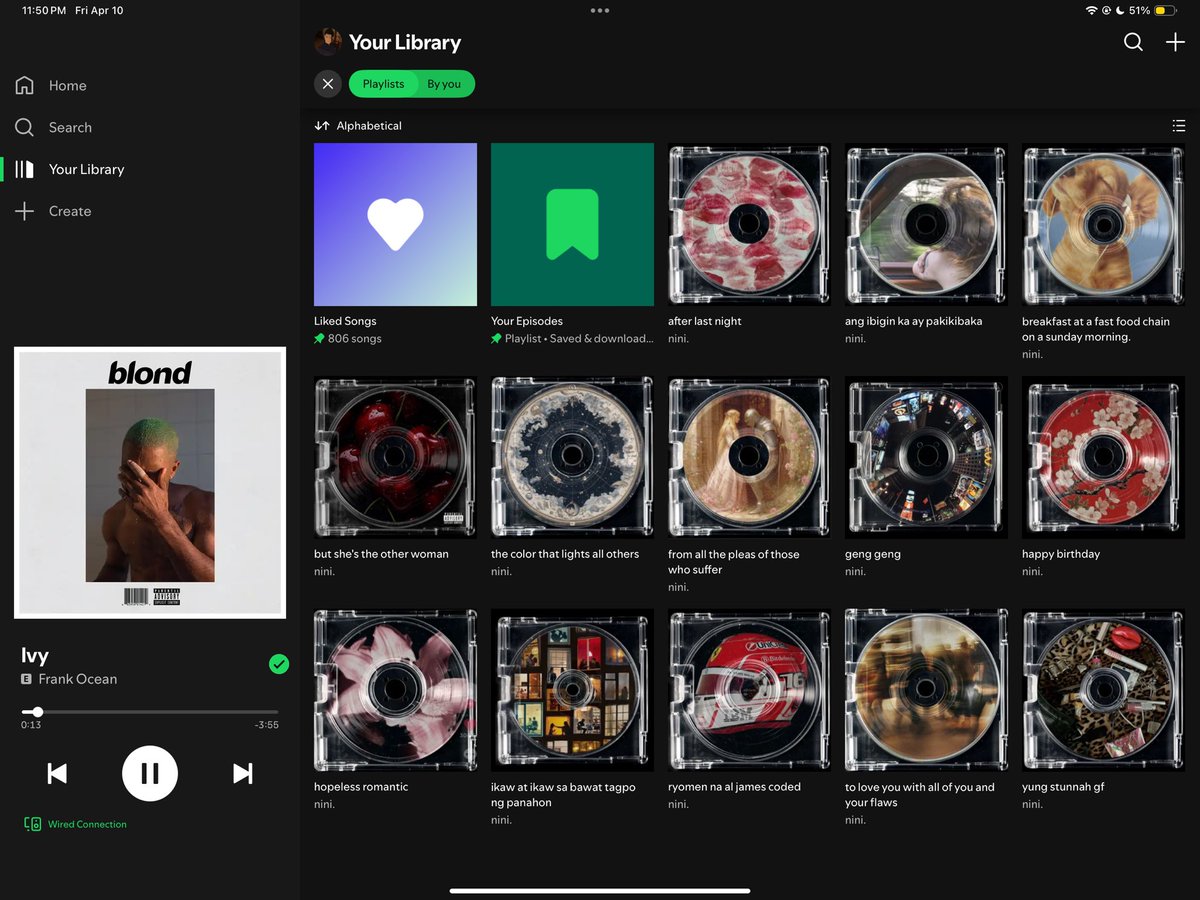Screen dimensions: 1200x900
Task: Open but she's the other woman cover
Action: click(x=395, y=457)
